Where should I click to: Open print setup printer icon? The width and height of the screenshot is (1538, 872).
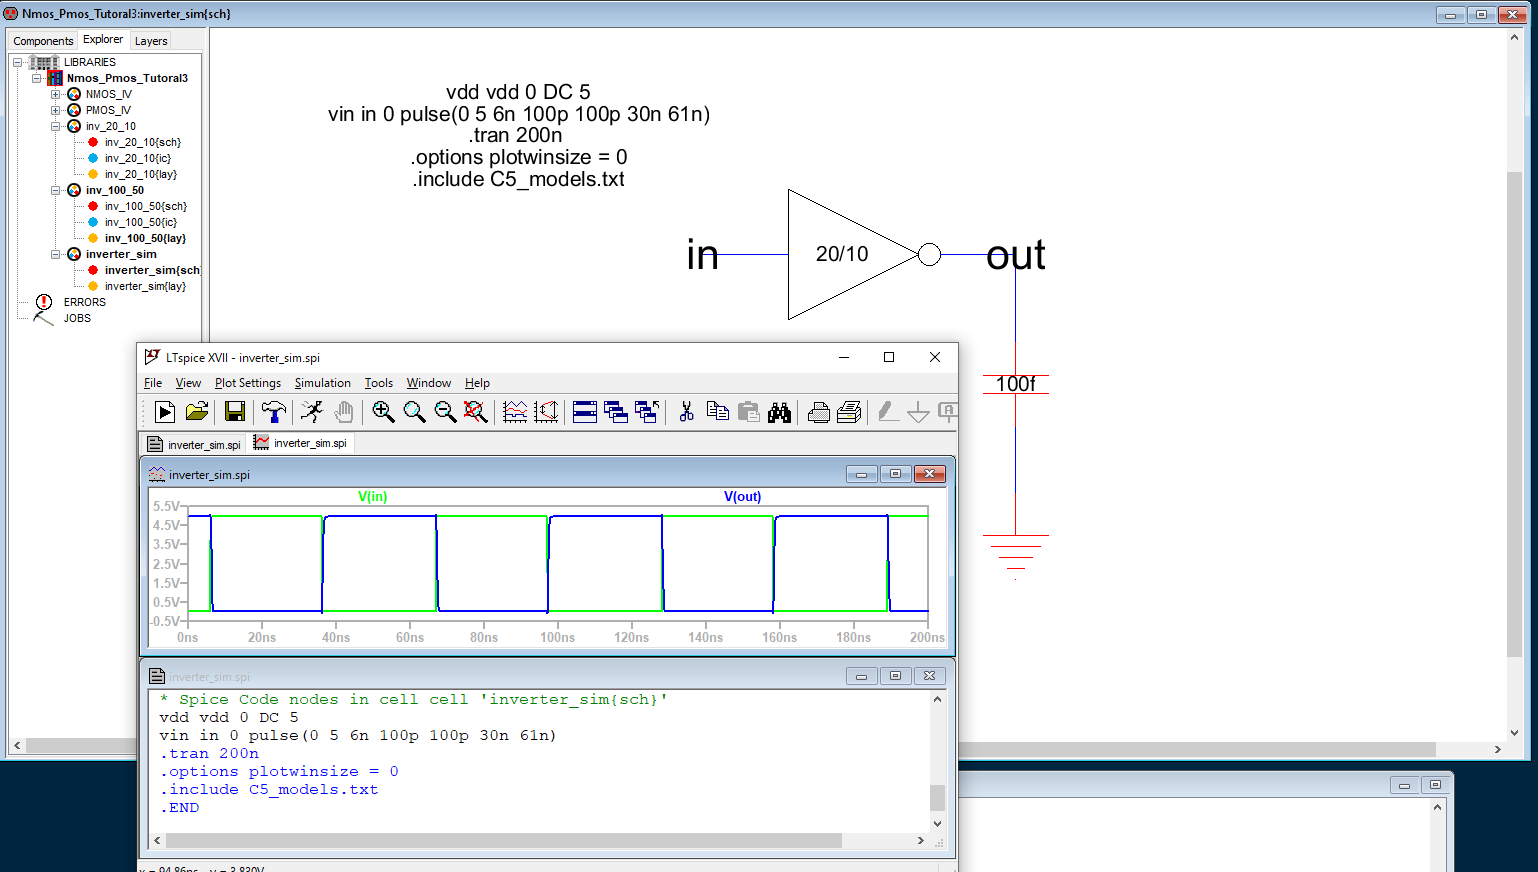[x=818, y=412]
